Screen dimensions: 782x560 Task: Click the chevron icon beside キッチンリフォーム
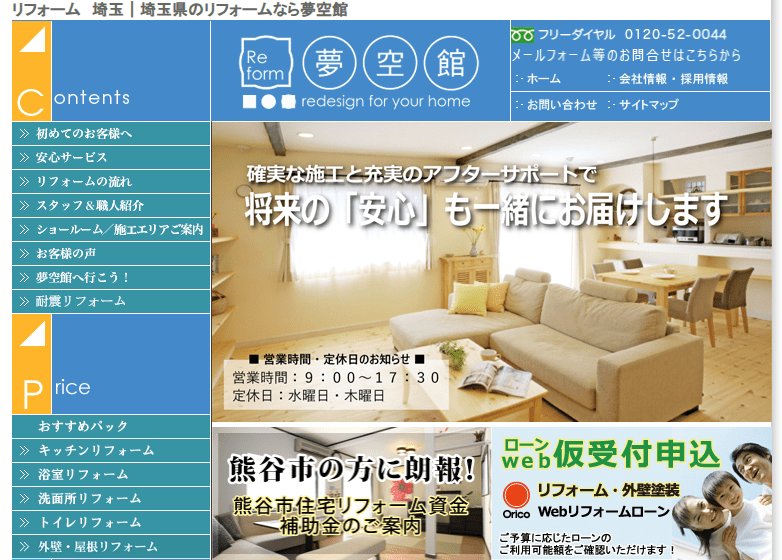[x=23, y=451]
